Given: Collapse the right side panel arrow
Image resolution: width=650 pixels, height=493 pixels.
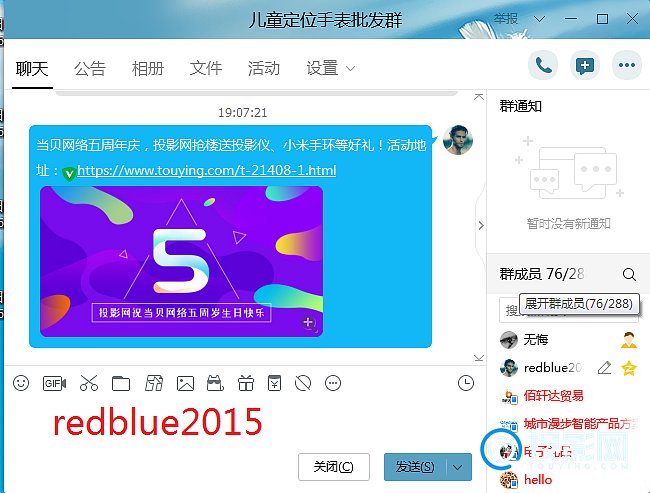Looking at the screenshot, I should (481, 226).
